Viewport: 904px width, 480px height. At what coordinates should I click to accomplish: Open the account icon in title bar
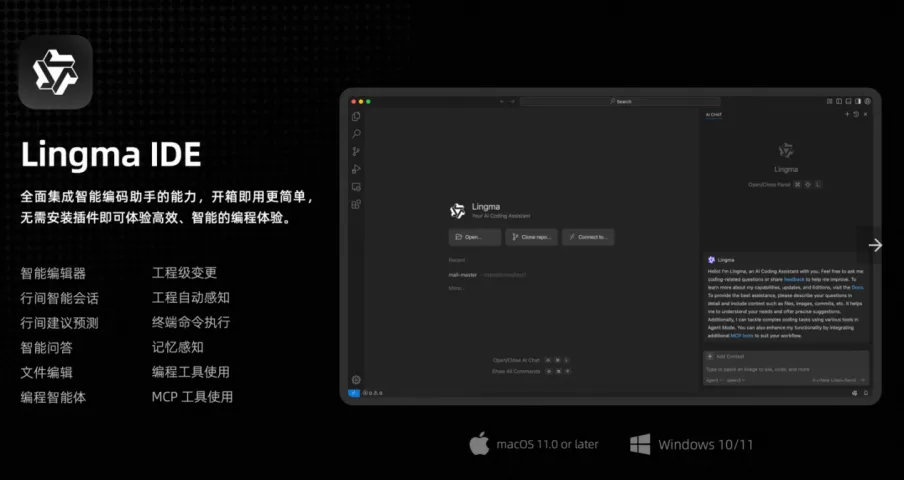pyautogui.click(x=868, y=101)
